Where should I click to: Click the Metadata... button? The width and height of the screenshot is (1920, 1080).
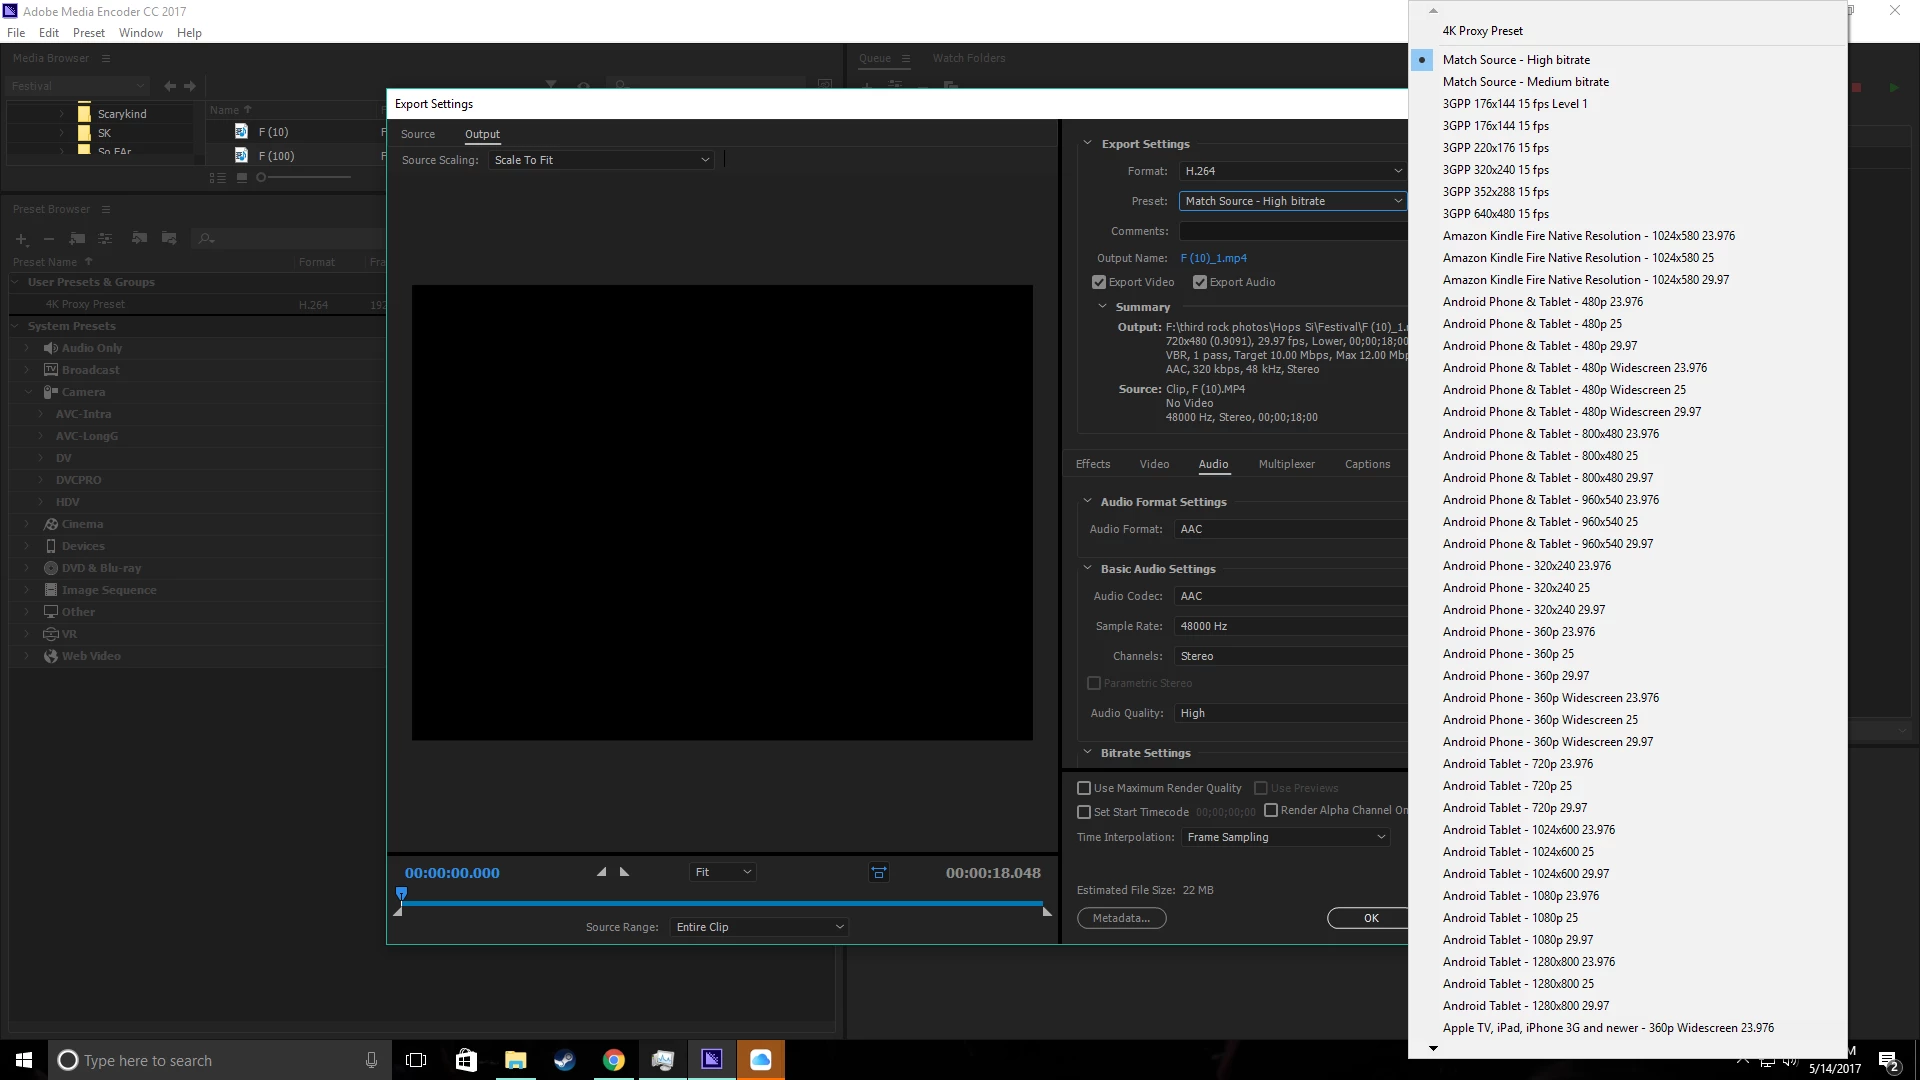coord(1121,918)
